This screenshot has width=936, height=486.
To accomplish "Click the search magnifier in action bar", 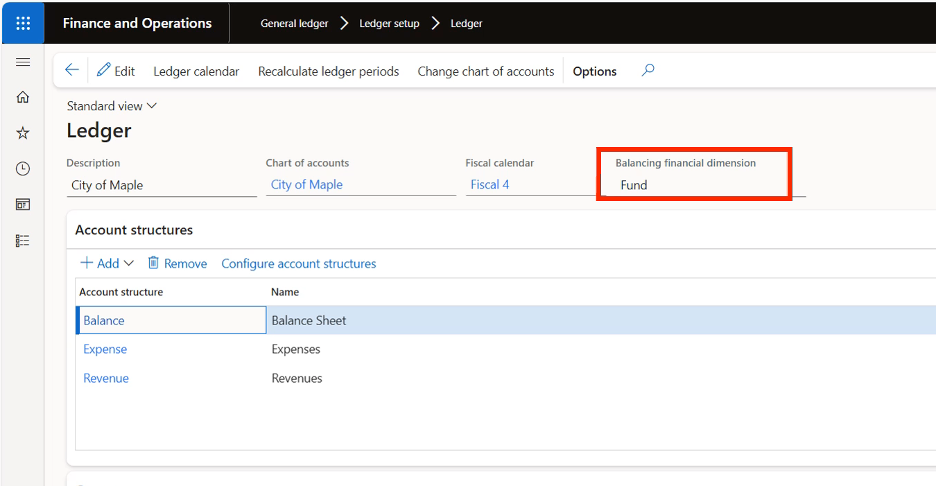I will [648, 70].
